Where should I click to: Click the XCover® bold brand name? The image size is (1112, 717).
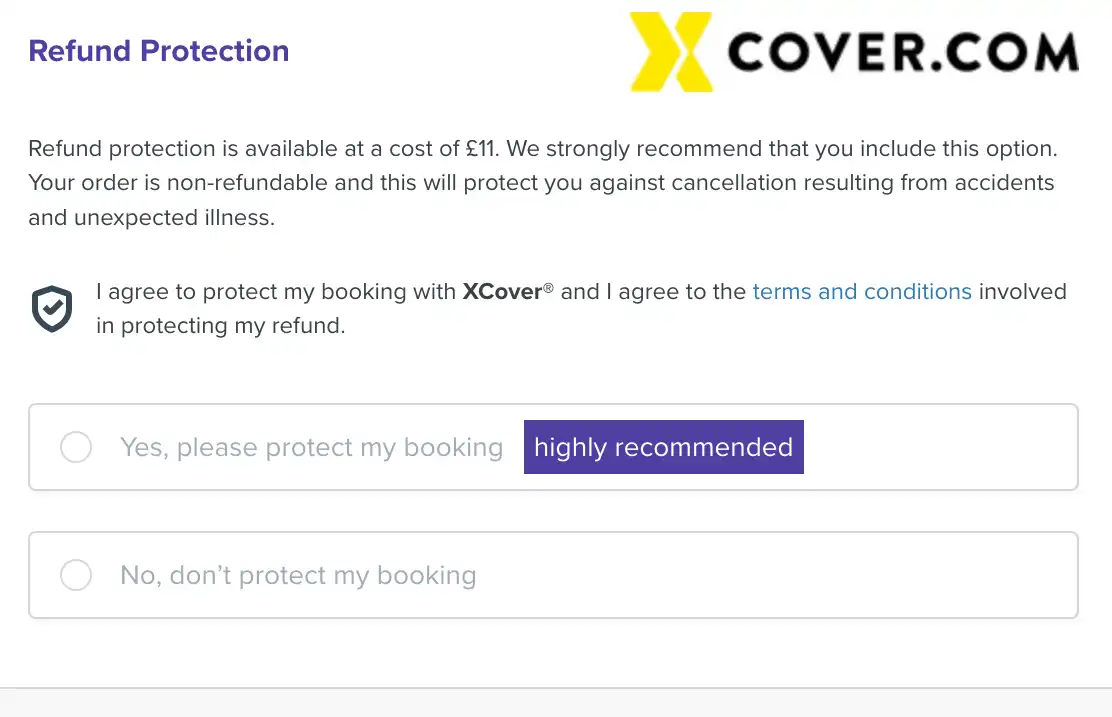point(503,291)
